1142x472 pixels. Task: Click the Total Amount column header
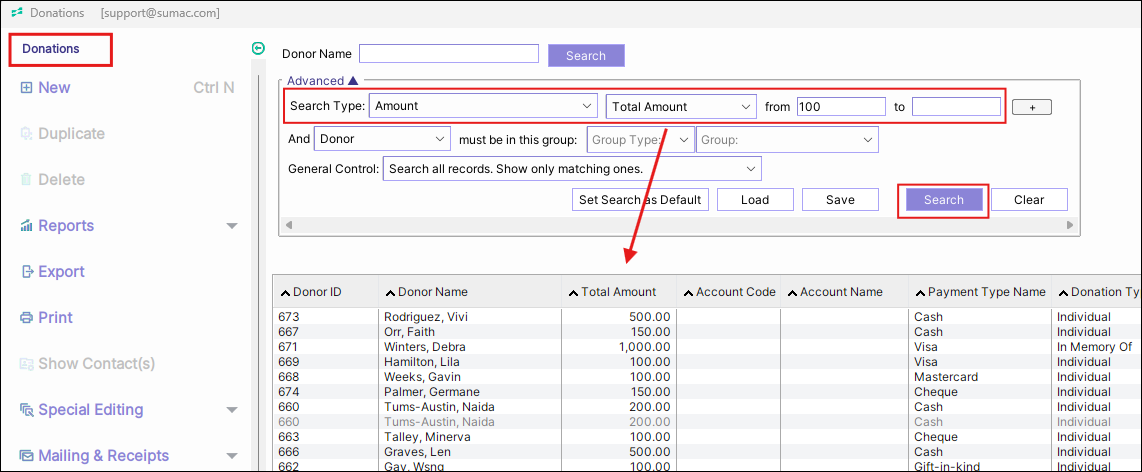(619, 292)
